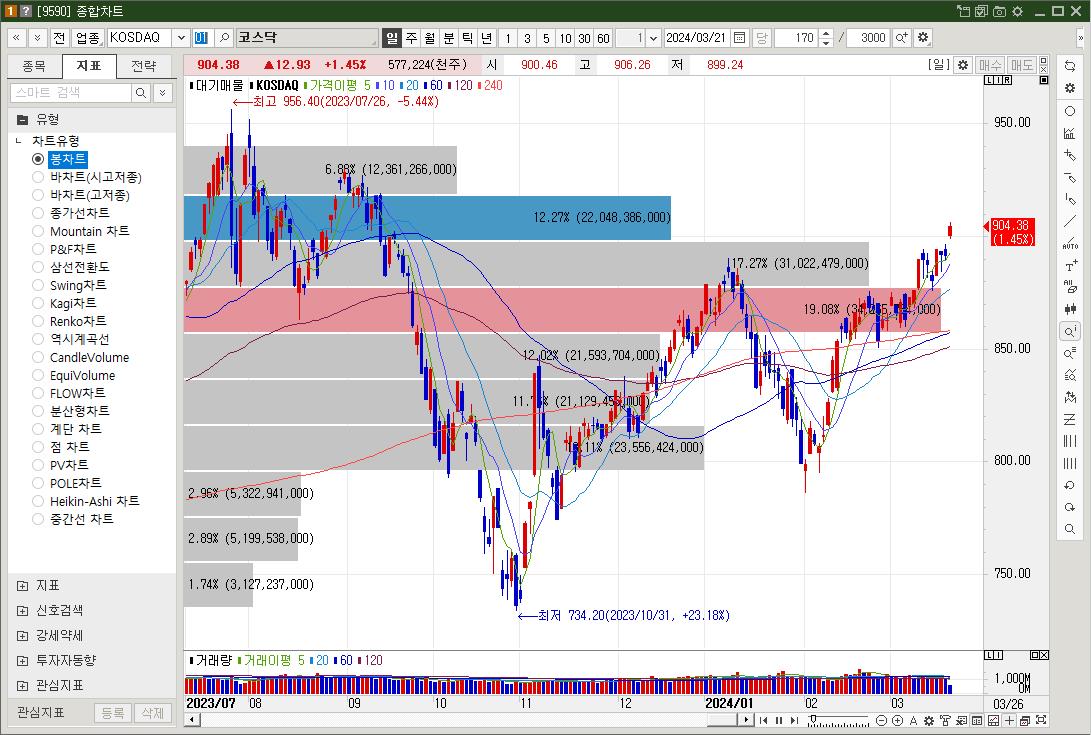This screenshot has height=735, width=1091.
Task: Click the zoom-out minus circle icon
Action: coord(882,720)
